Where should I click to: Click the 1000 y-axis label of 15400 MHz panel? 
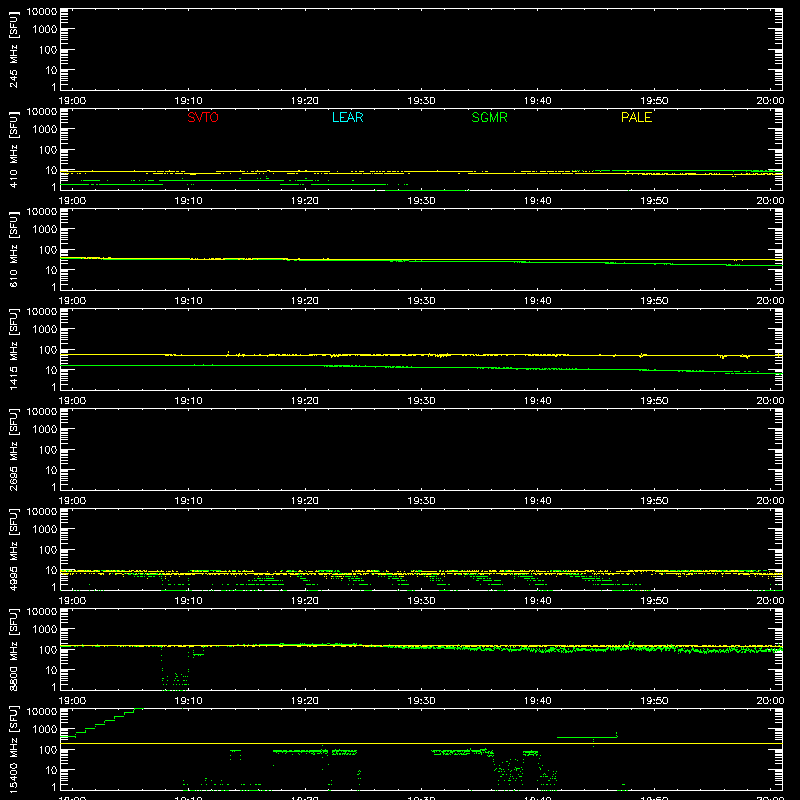coord(45,730)
